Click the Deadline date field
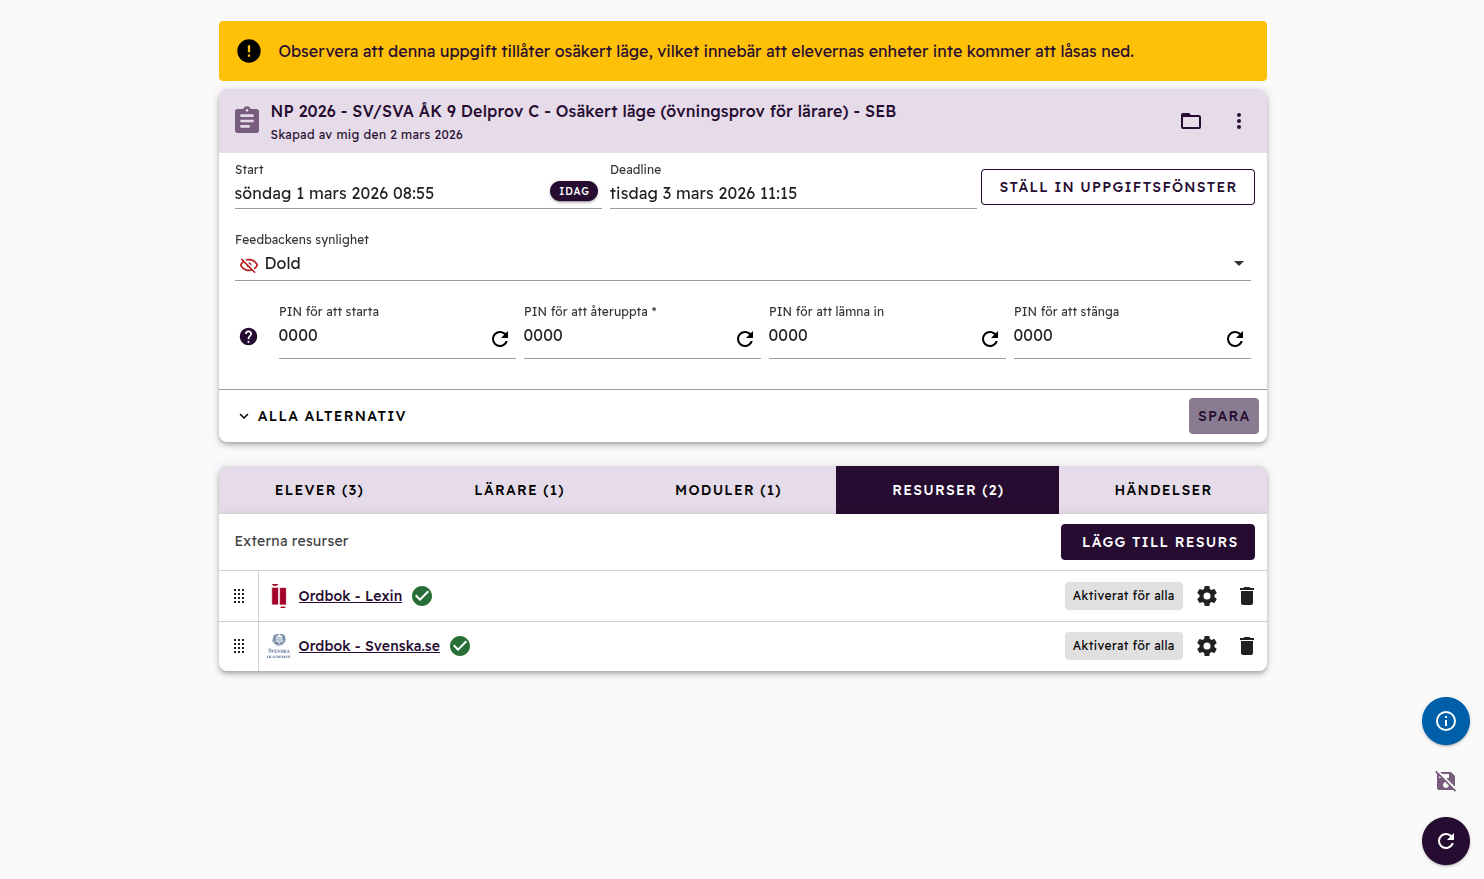The height and width of the screenshot is (879, 1484). point(792,193)
